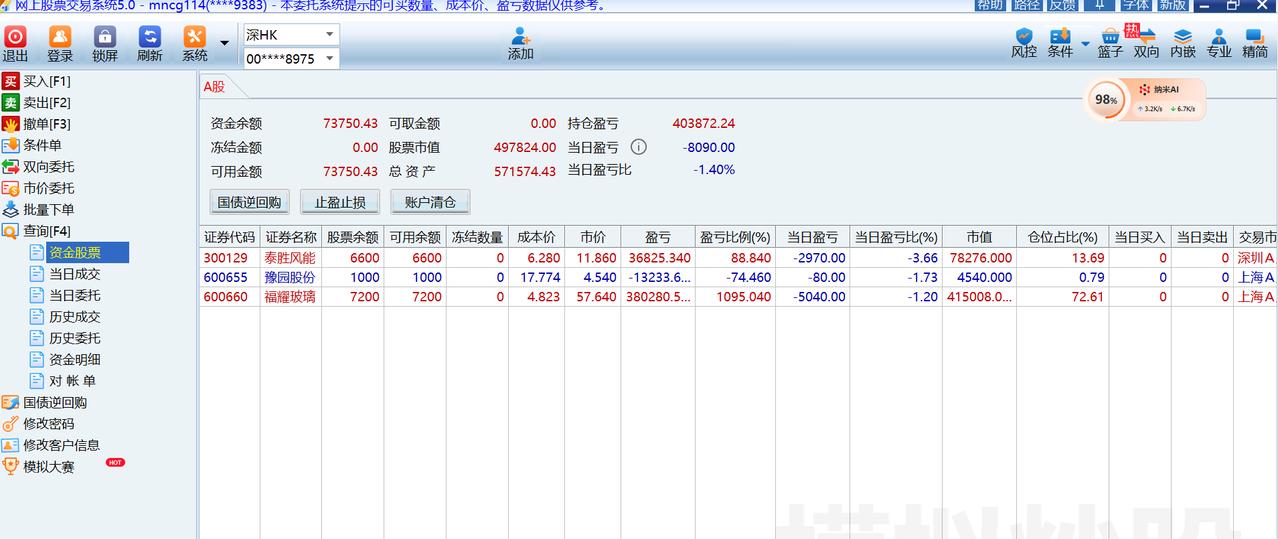Click the info icon beside 当日盈亏

click(638, 147)
